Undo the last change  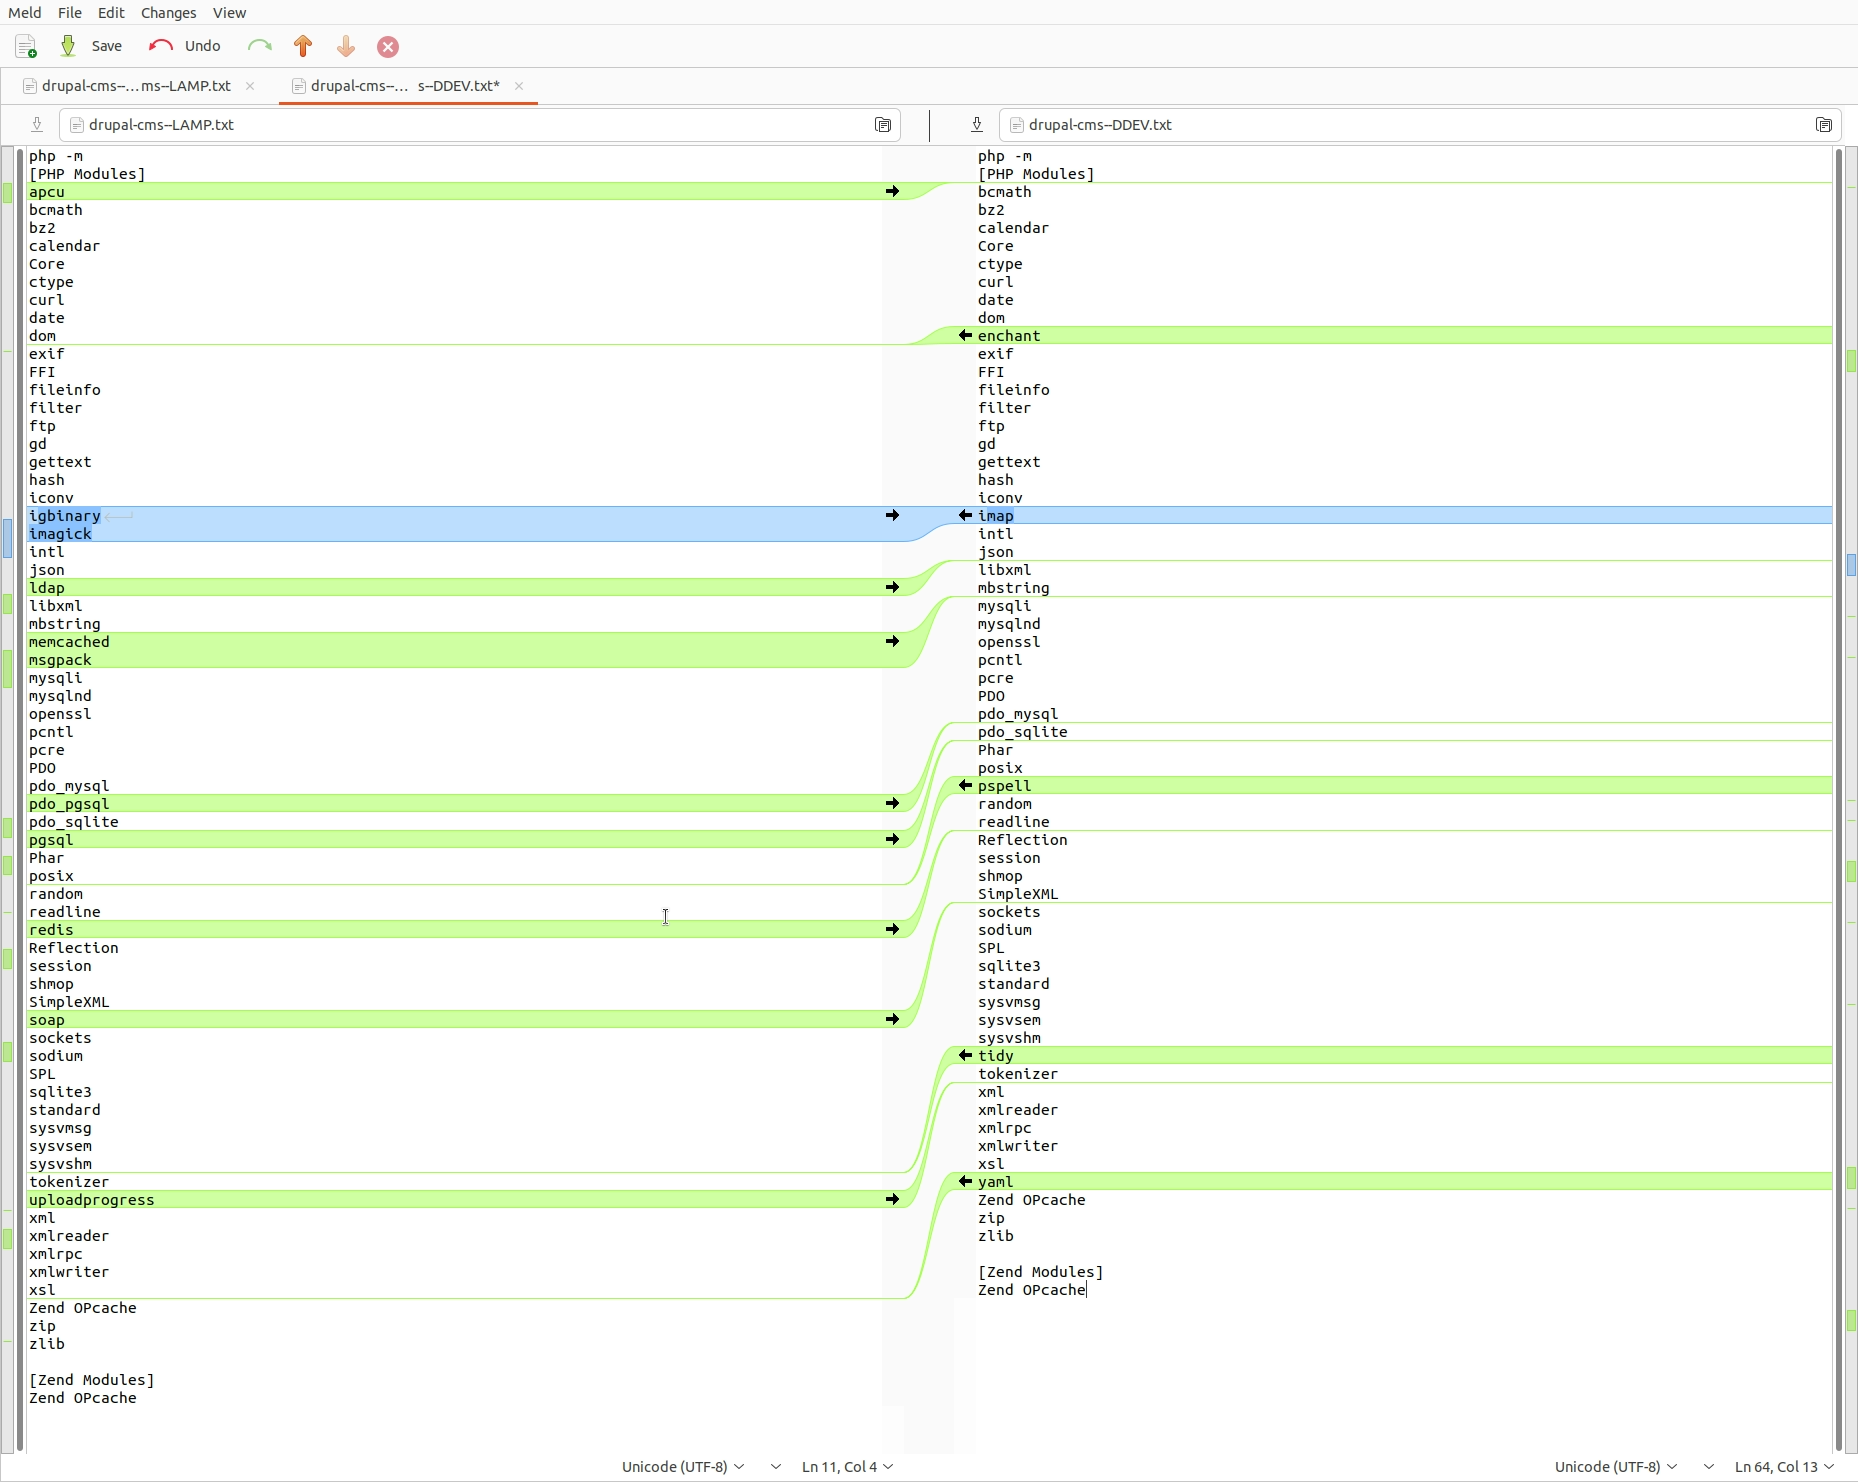coord(185,47)
